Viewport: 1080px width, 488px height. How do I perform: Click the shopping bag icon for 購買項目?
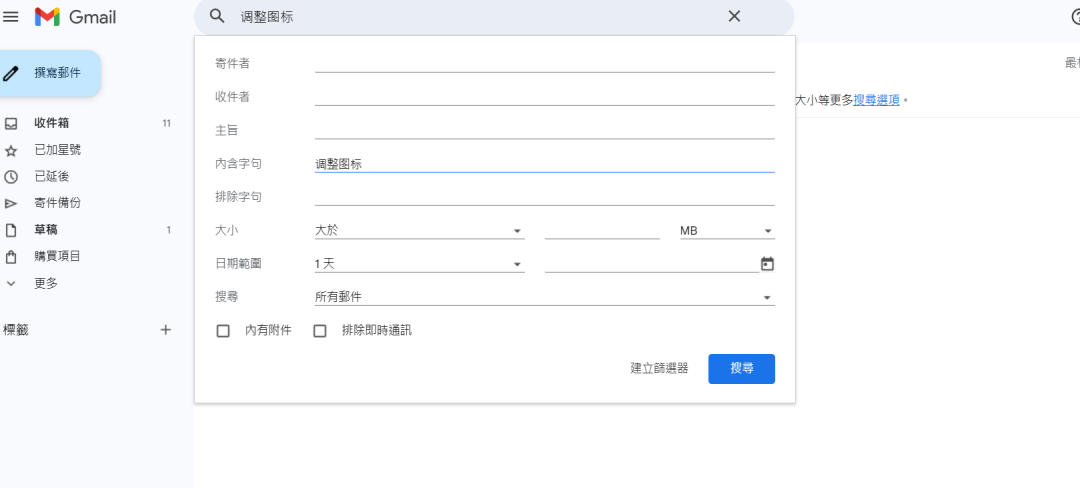11,257
